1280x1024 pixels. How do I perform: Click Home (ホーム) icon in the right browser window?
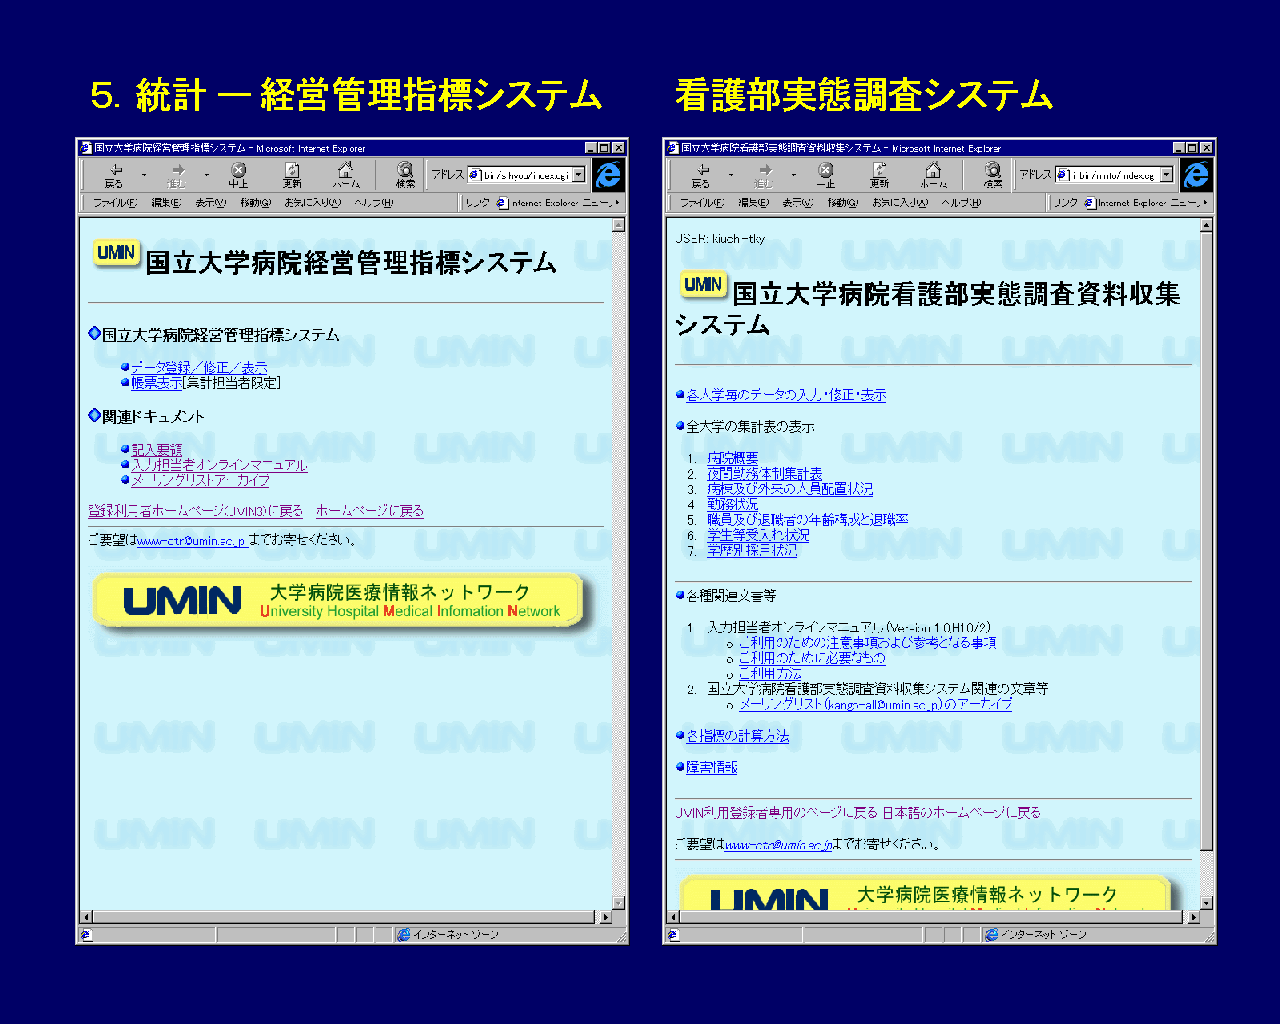click(x=933, y=175)
